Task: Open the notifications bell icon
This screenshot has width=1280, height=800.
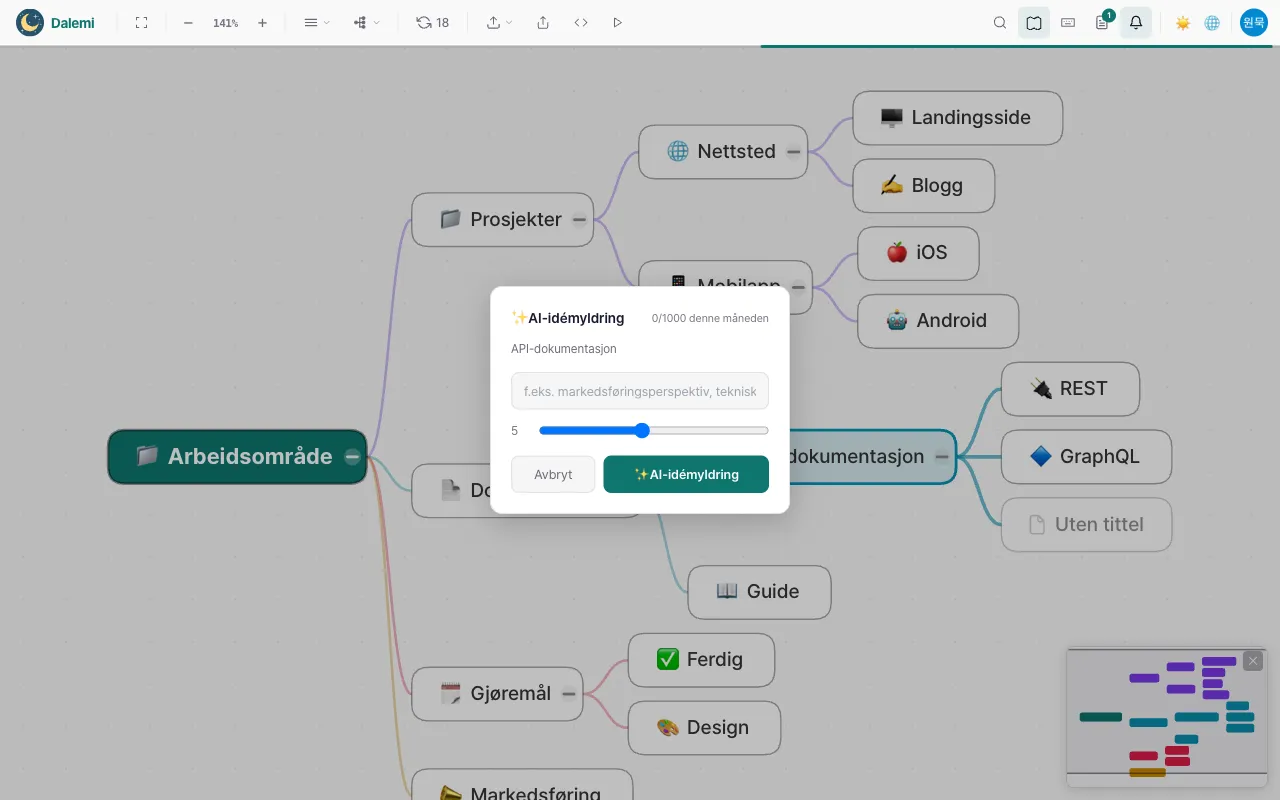Action: [x=1136, y=22]
